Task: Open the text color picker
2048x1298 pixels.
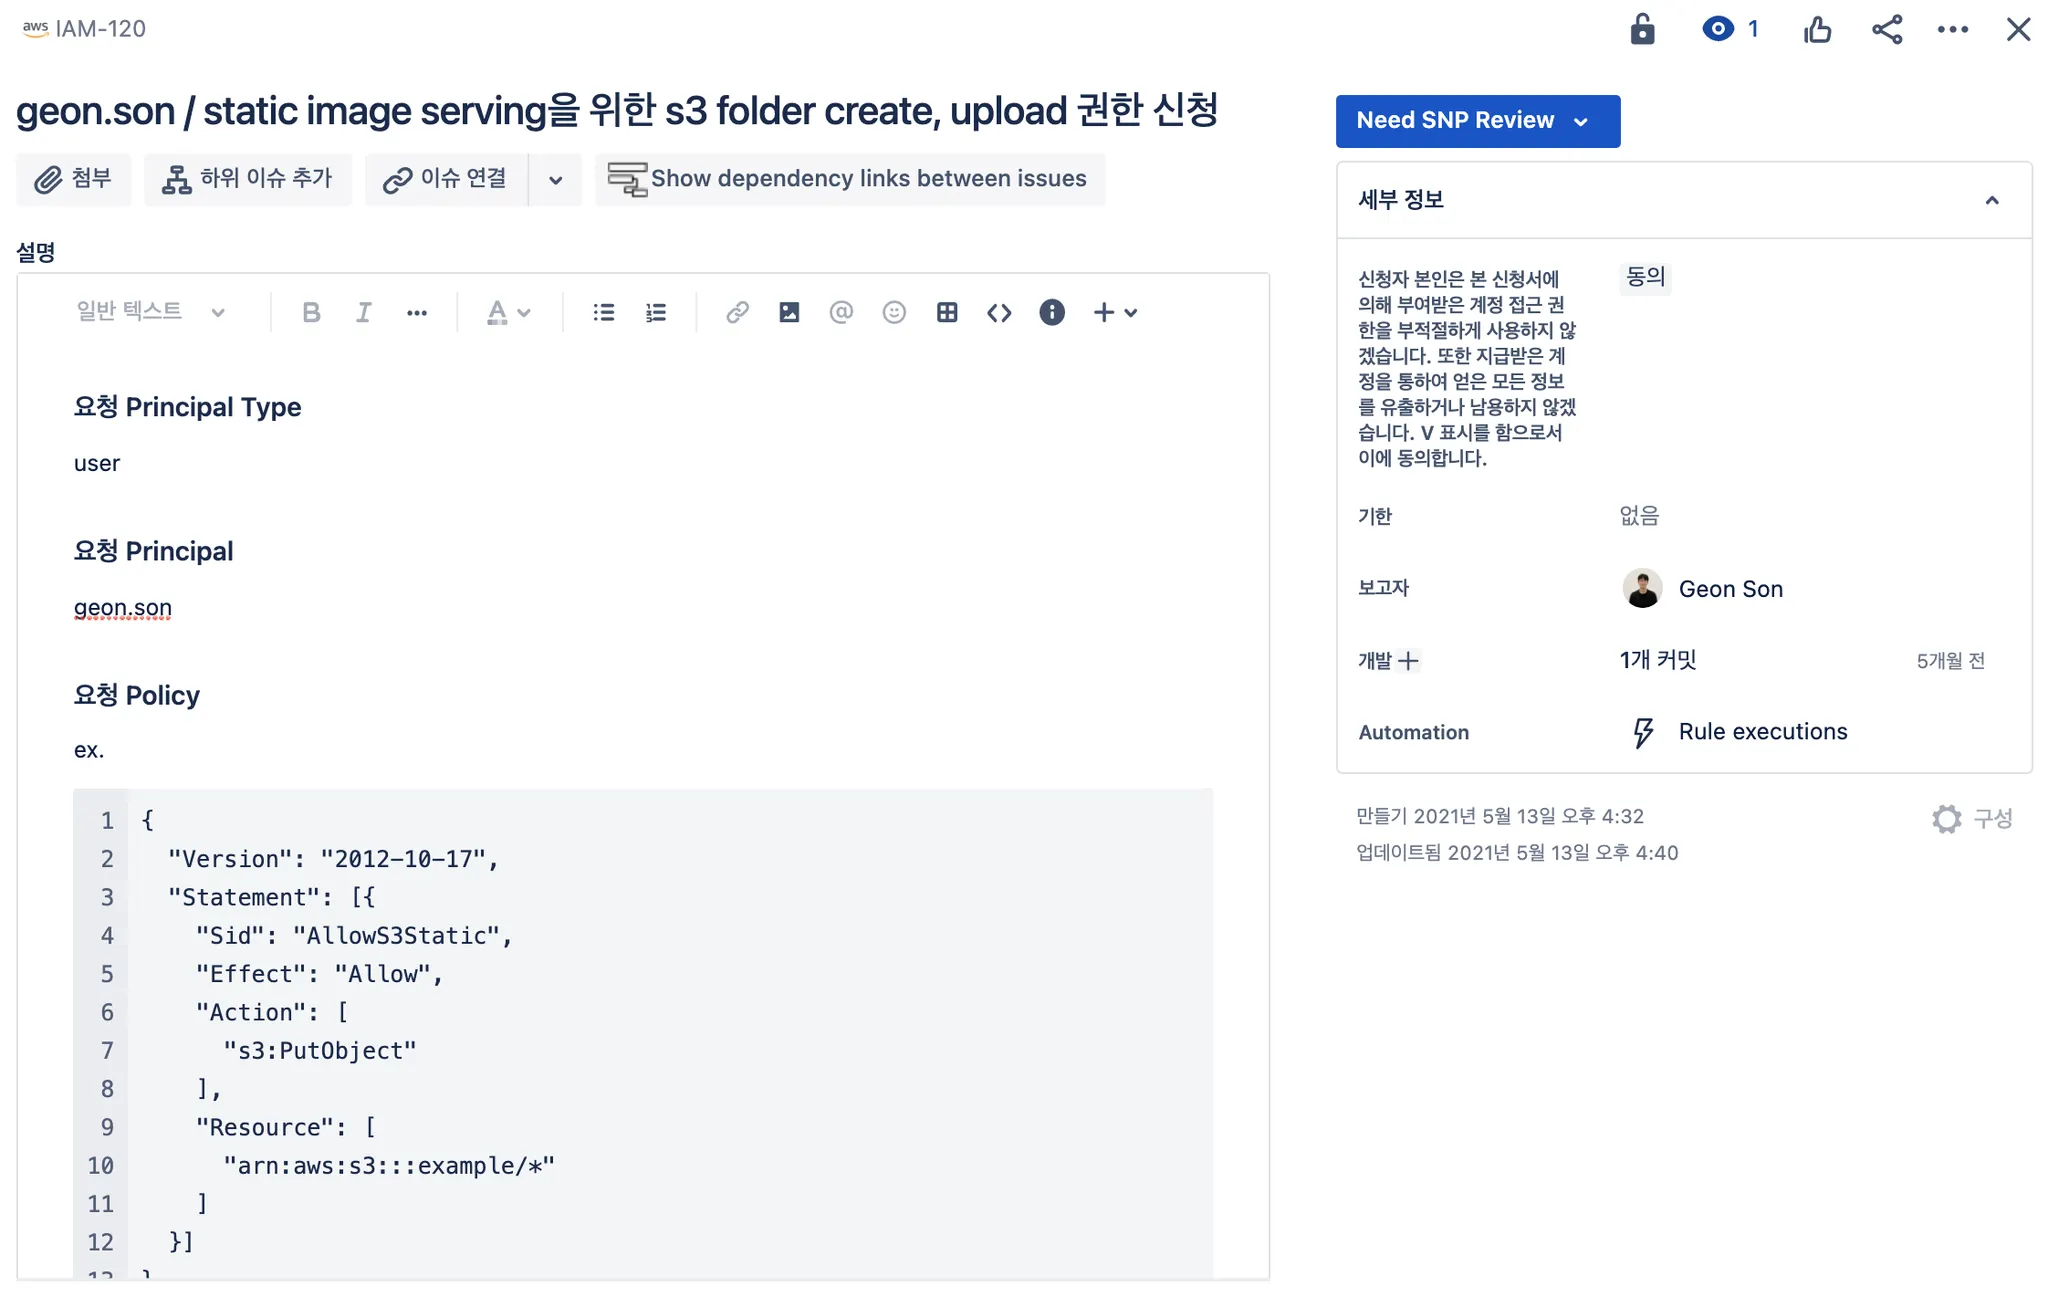Action: (x=507, y=313)
